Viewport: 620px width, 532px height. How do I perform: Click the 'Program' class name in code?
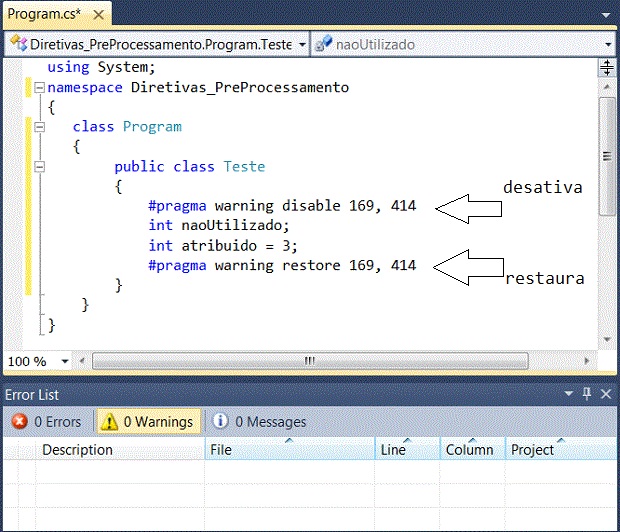point(152,127)
